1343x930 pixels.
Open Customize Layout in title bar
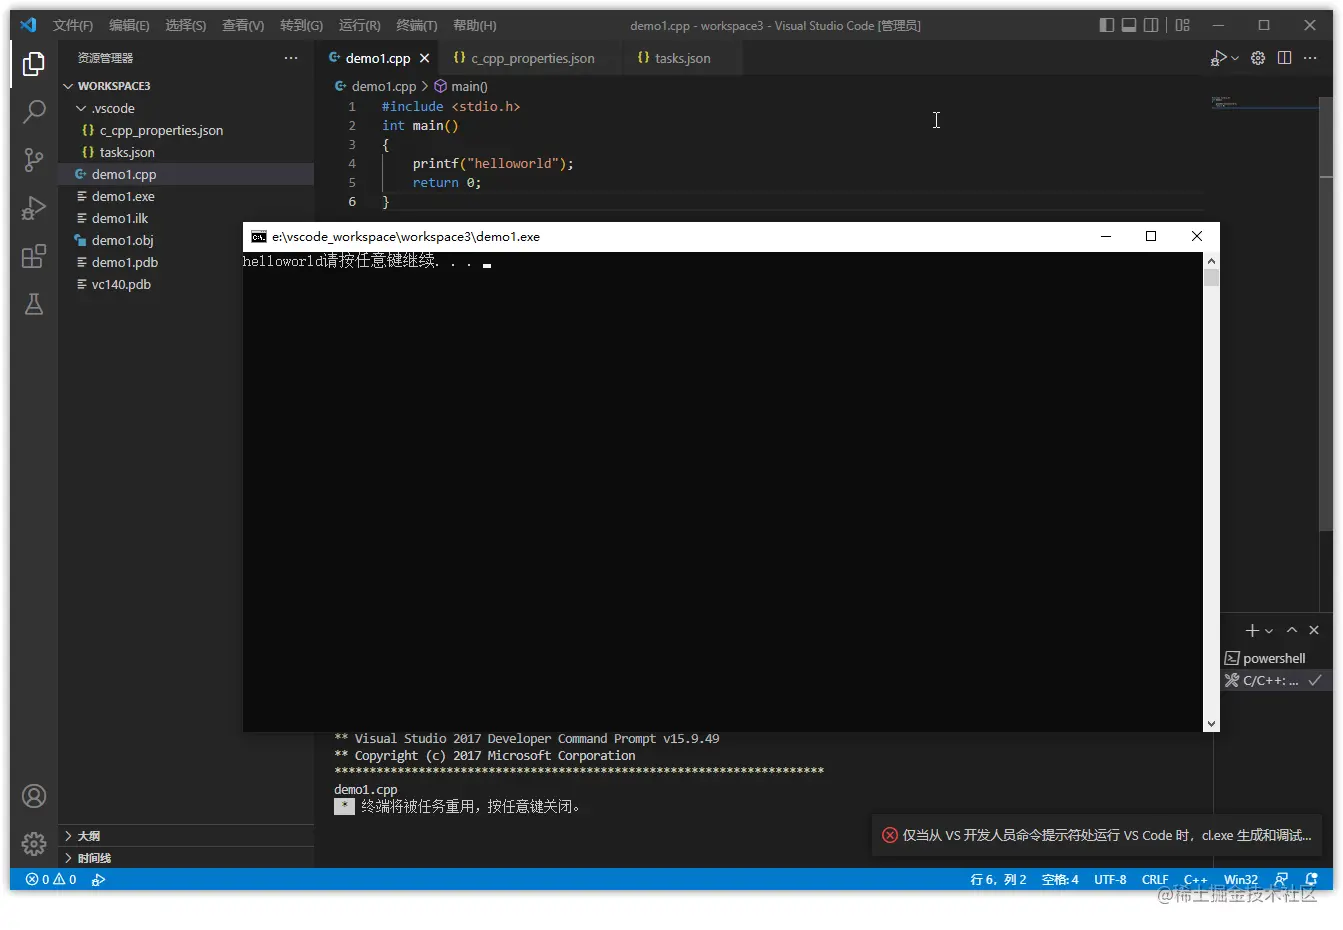pyautogui.click(x=1183, y=25)
